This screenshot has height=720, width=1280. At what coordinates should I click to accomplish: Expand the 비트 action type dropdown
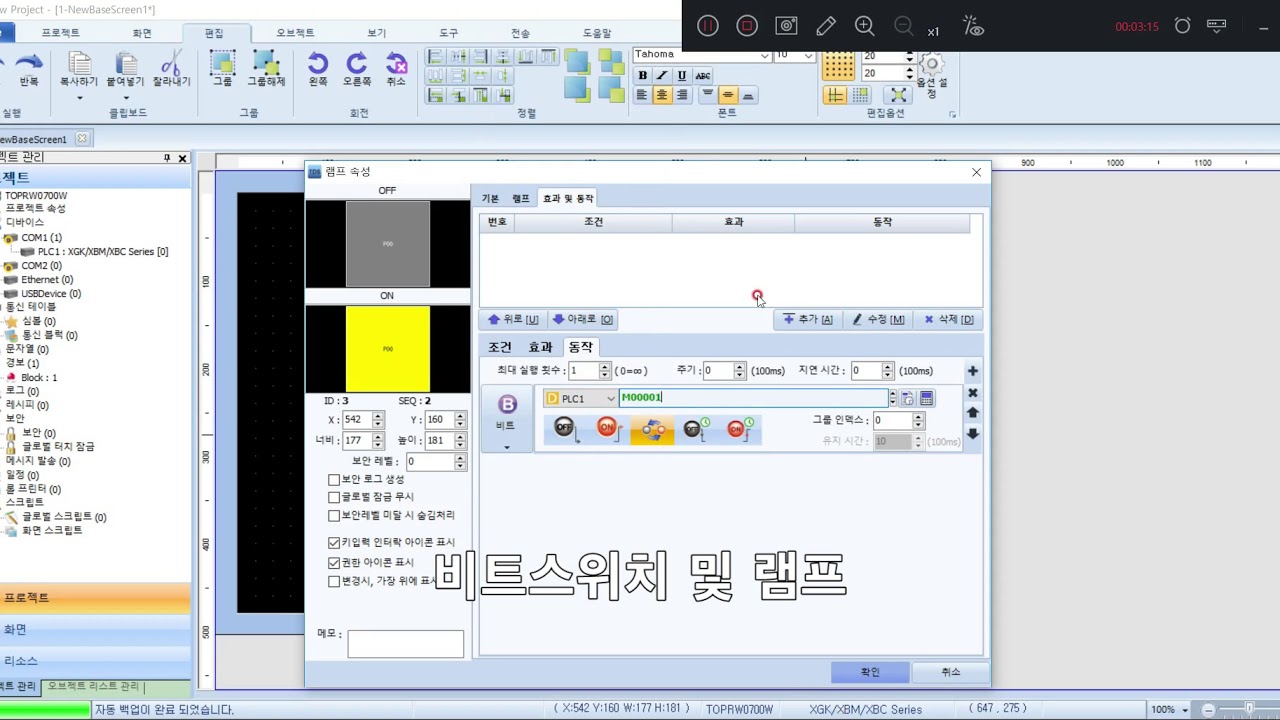pyautogui.click(x=507, y=446)
